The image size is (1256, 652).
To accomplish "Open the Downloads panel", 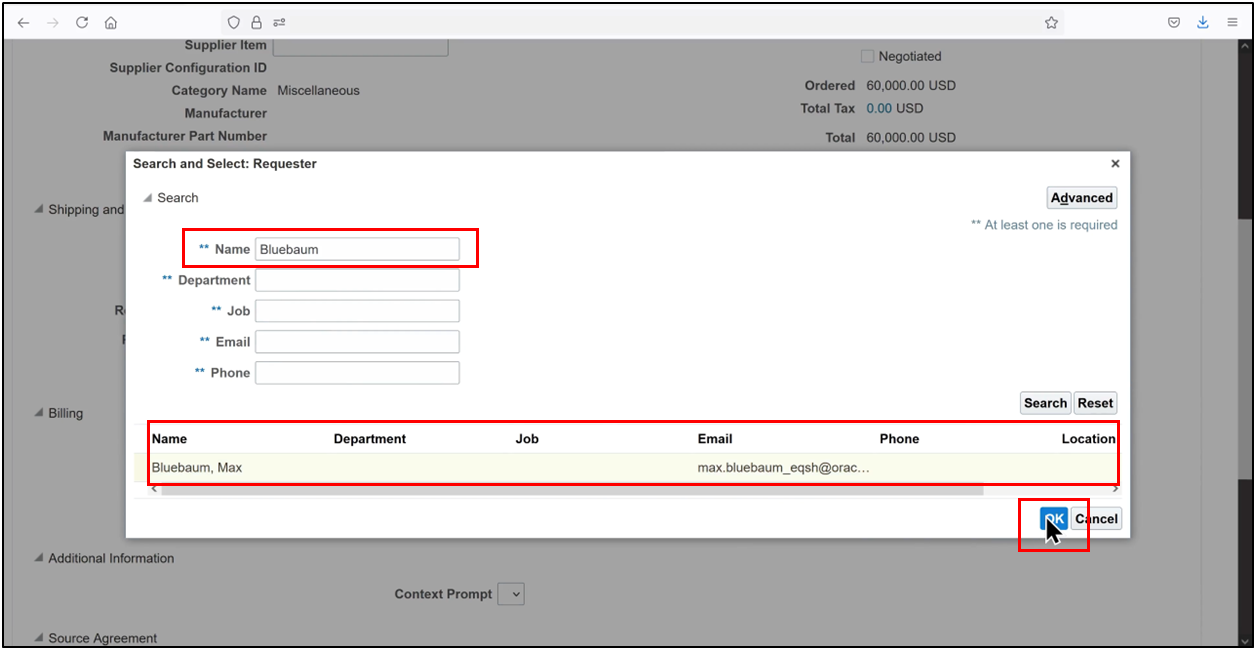I will tap(1202, 21).
